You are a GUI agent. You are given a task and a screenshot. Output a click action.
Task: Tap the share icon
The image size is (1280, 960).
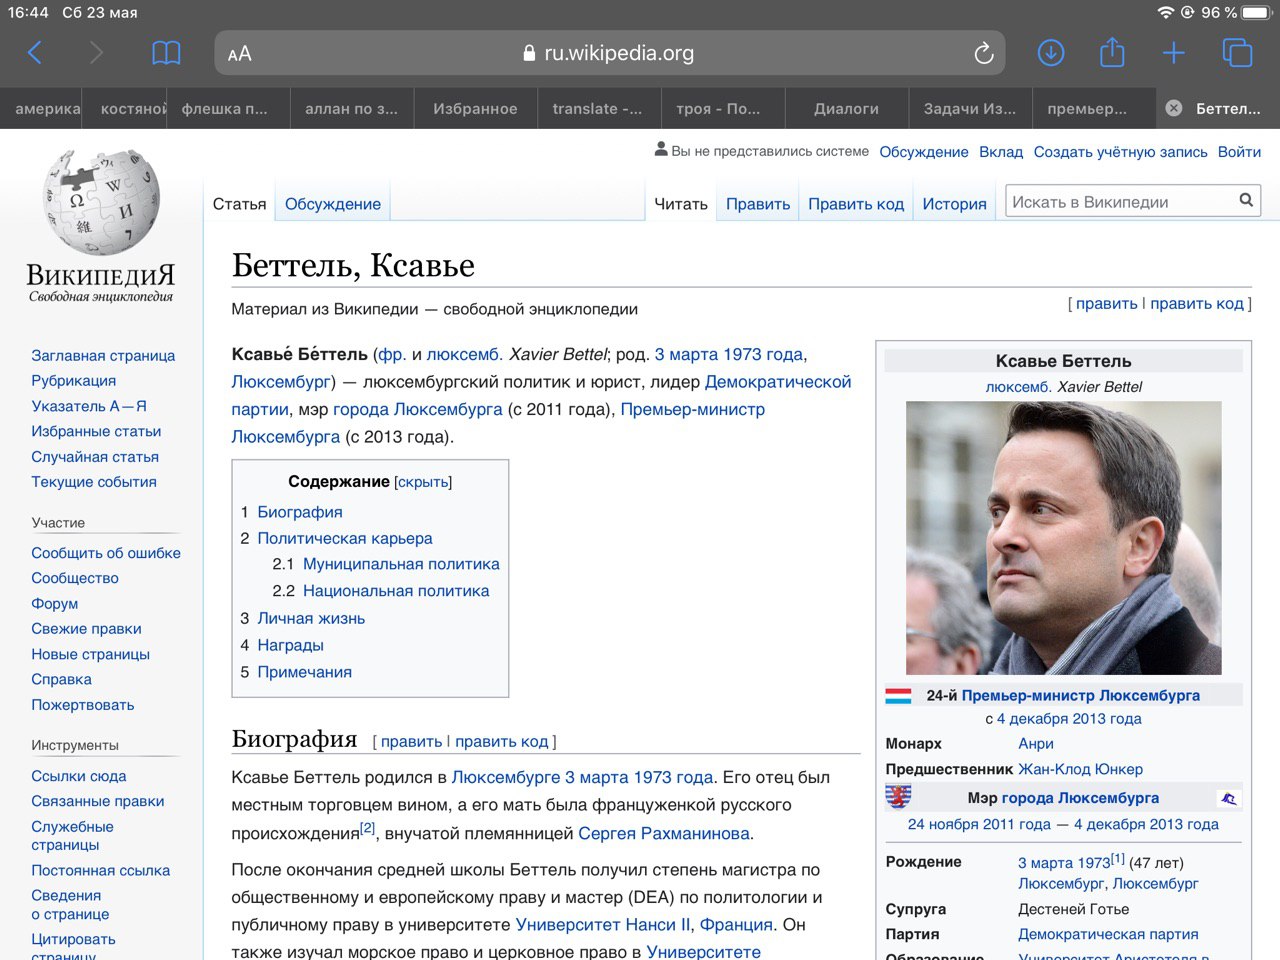(1112, 52)
